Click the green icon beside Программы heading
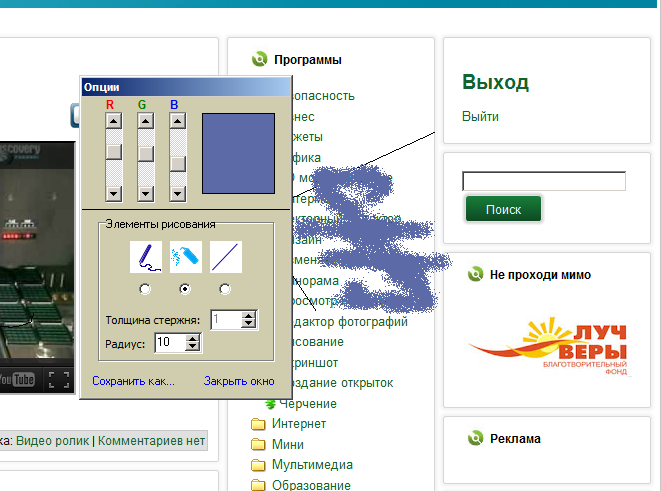The height and width of the screenshot is (491, 661). tap(259, 59)
